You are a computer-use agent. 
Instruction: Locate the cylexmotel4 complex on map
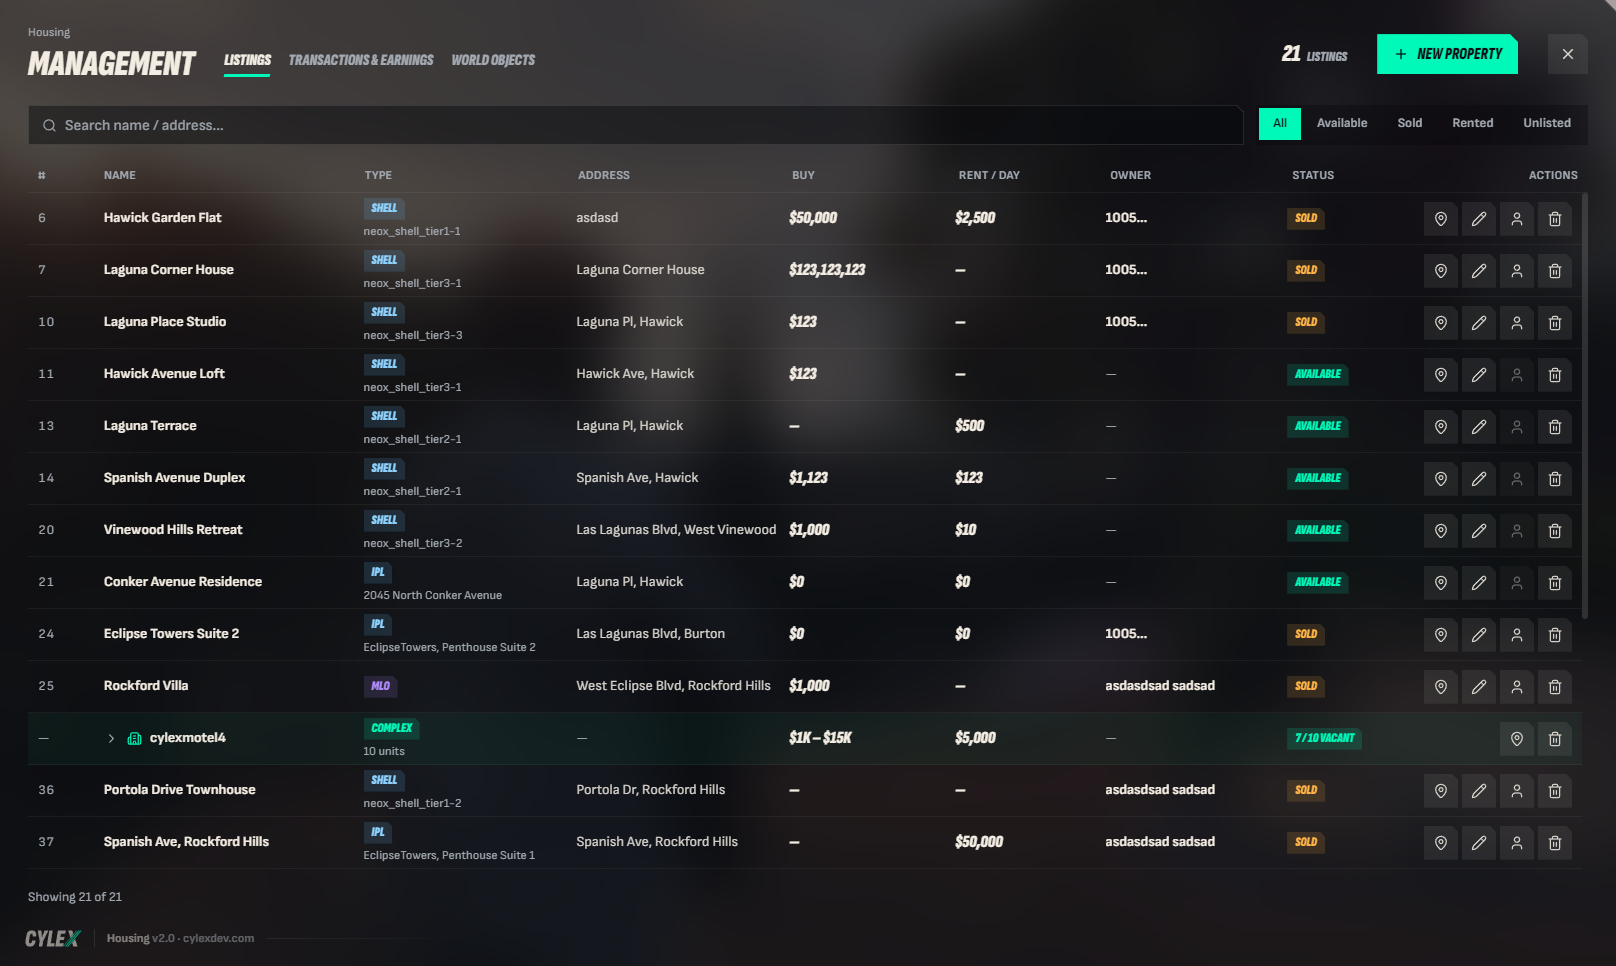[1517, 739]
